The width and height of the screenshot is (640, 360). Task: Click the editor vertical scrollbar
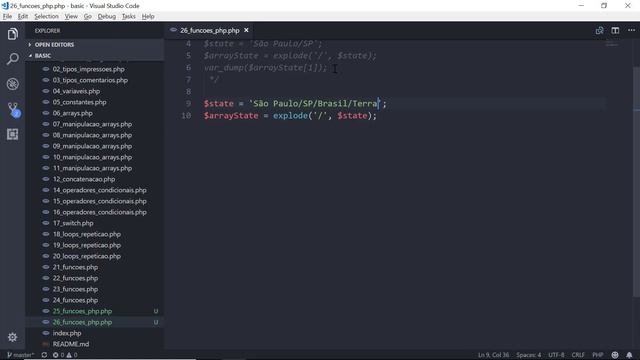(636, 182)
